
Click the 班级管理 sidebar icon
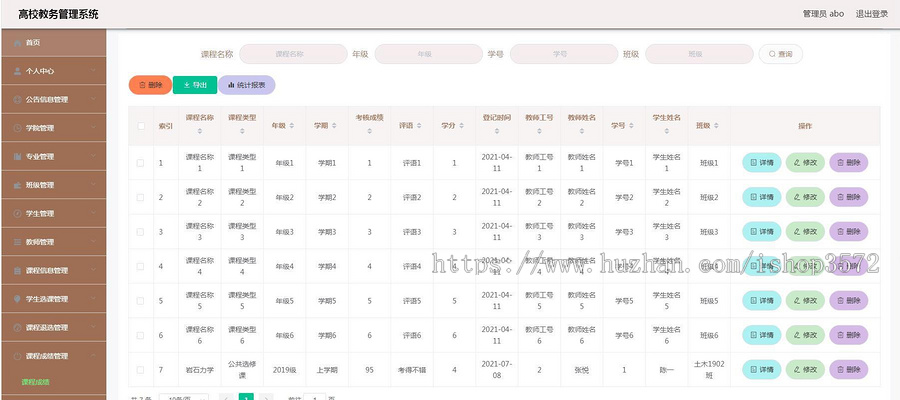tap(17, 185)
